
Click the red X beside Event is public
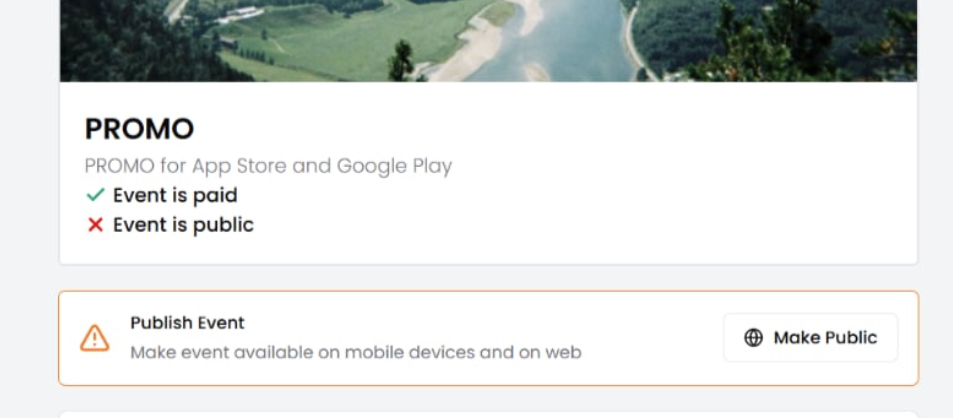(95, 225)
